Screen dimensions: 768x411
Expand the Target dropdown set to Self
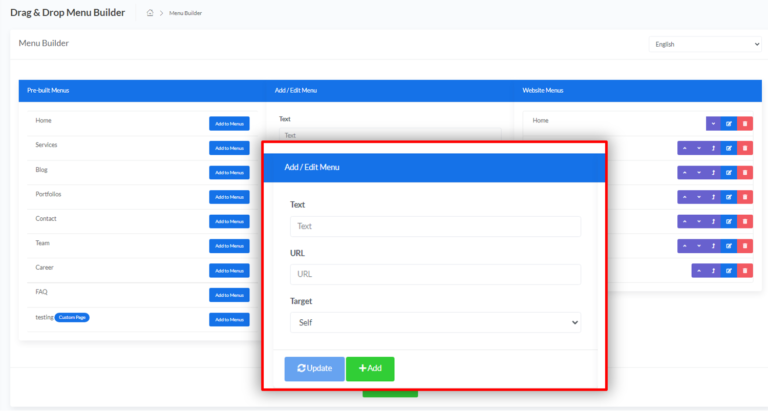435,322
